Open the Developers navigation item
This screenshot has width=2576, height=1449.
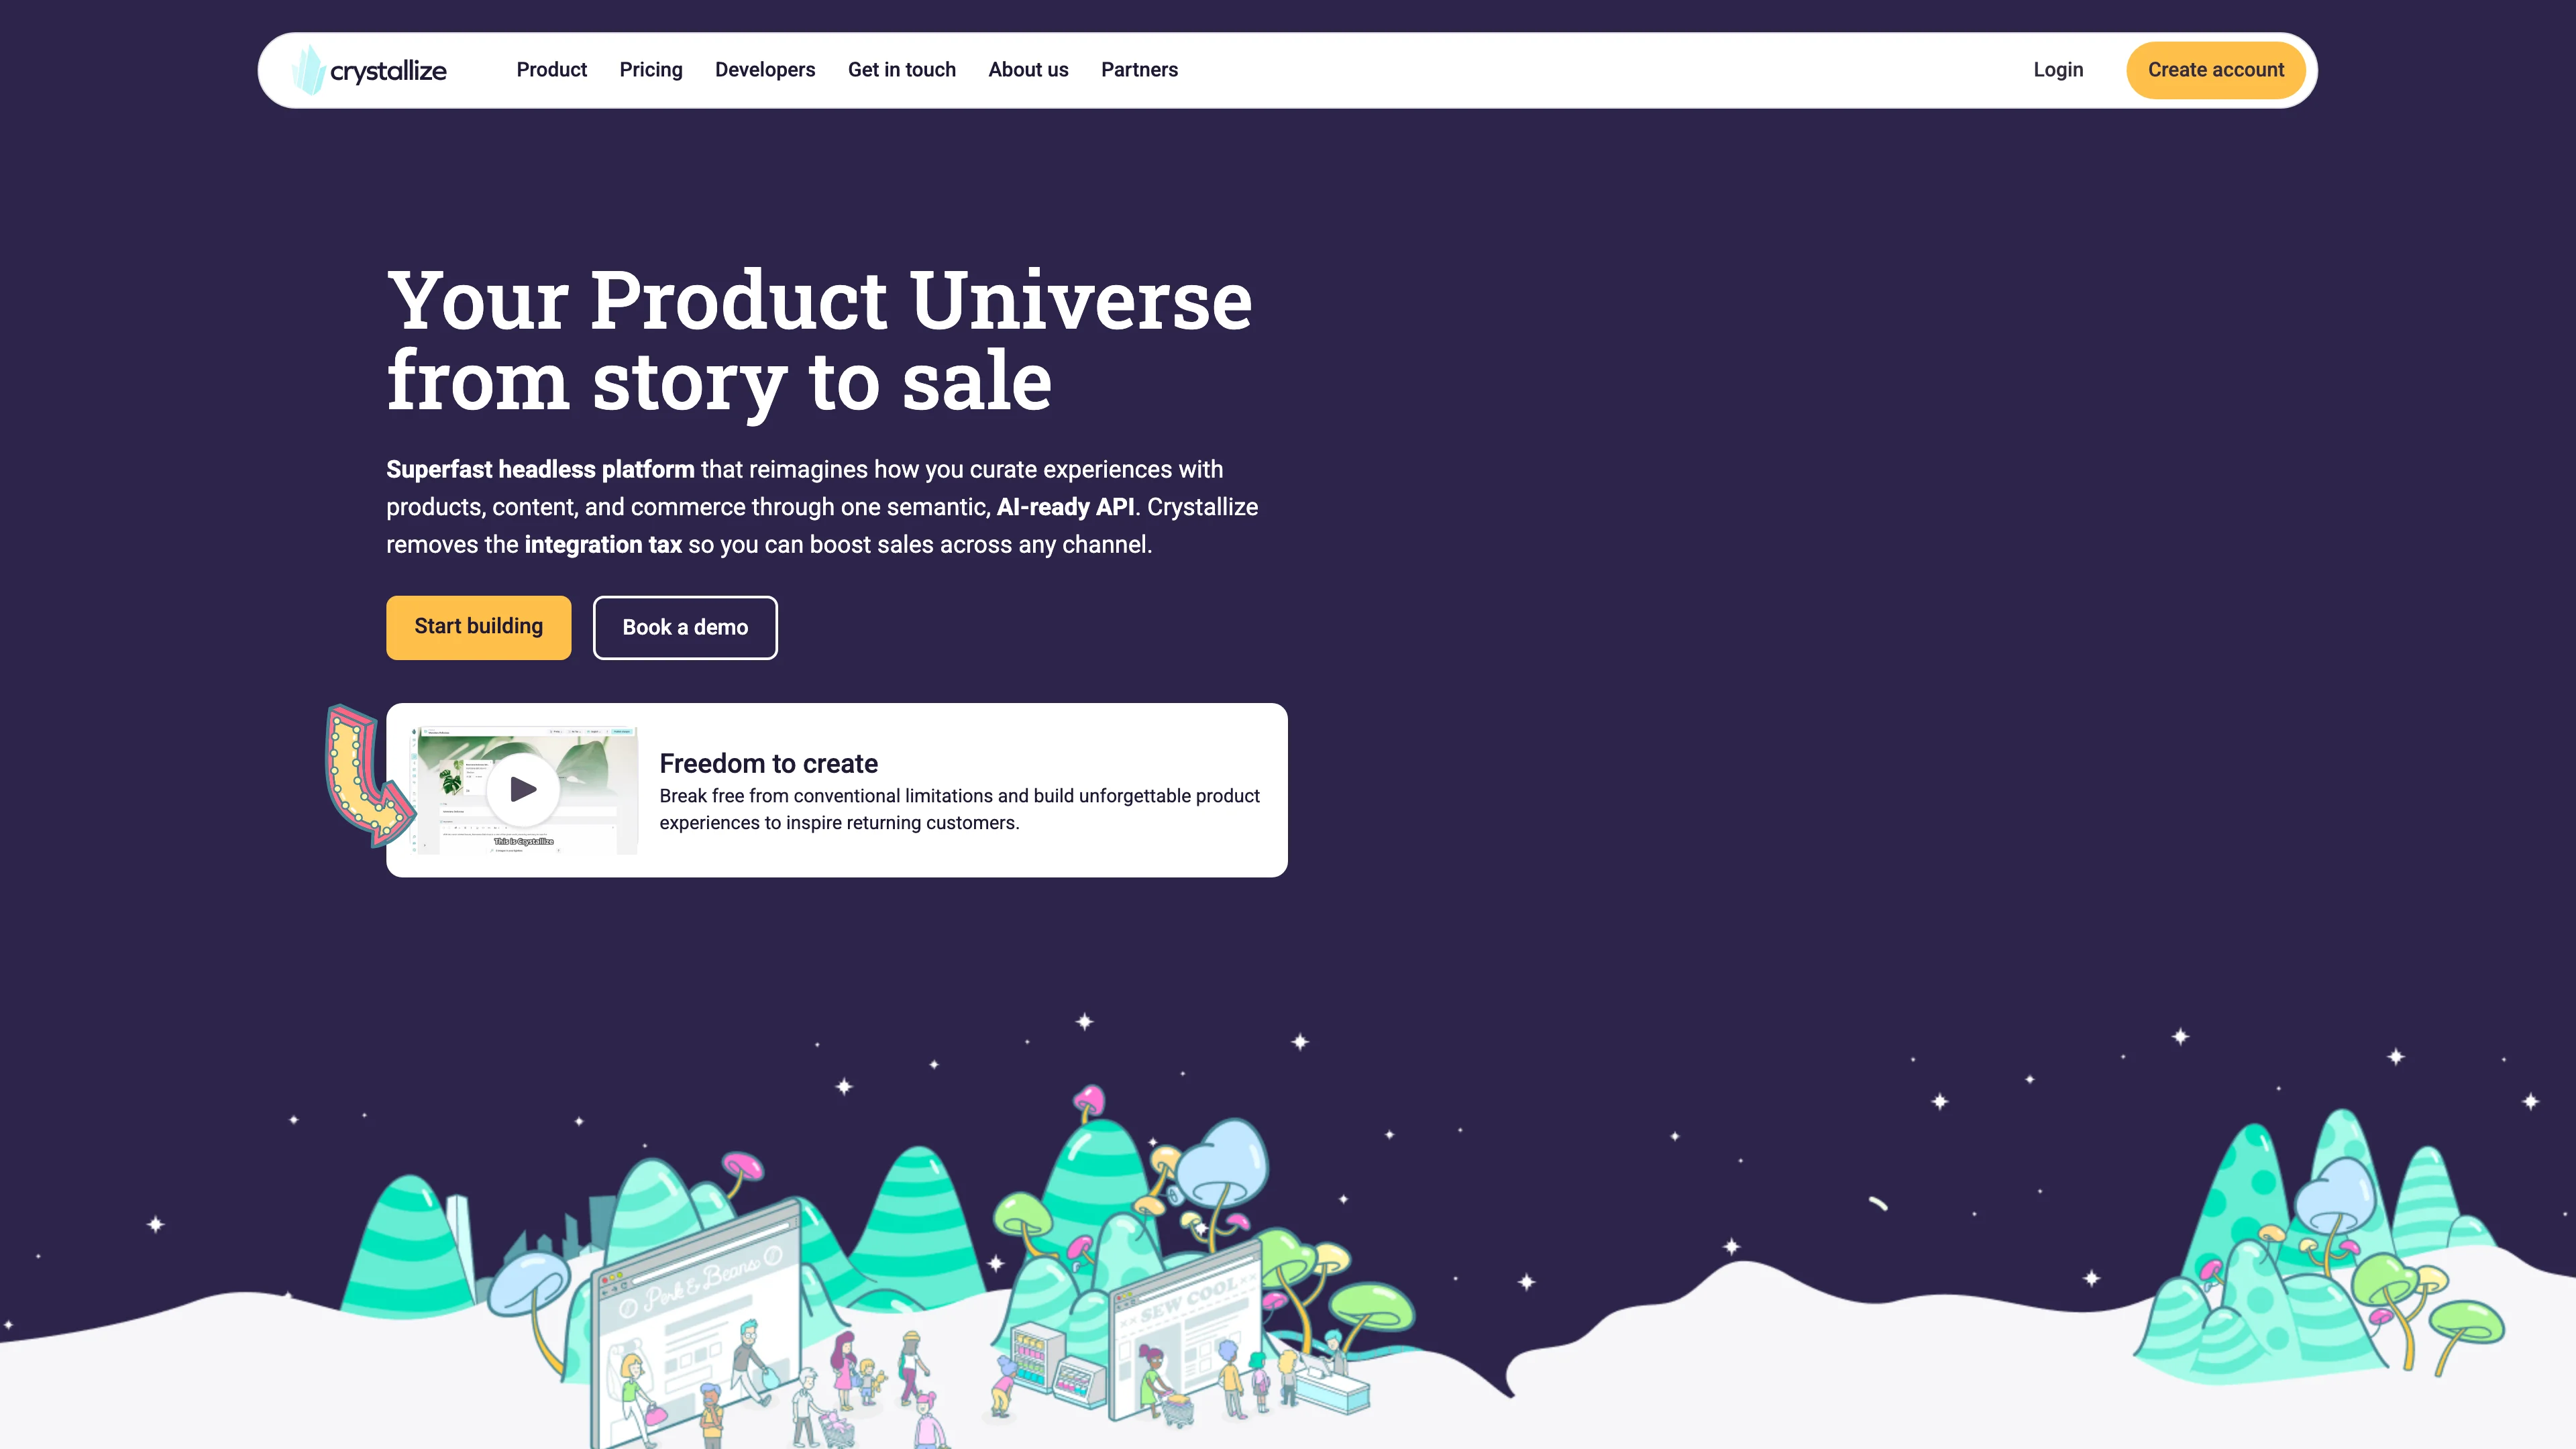click(x=765, y=70)
